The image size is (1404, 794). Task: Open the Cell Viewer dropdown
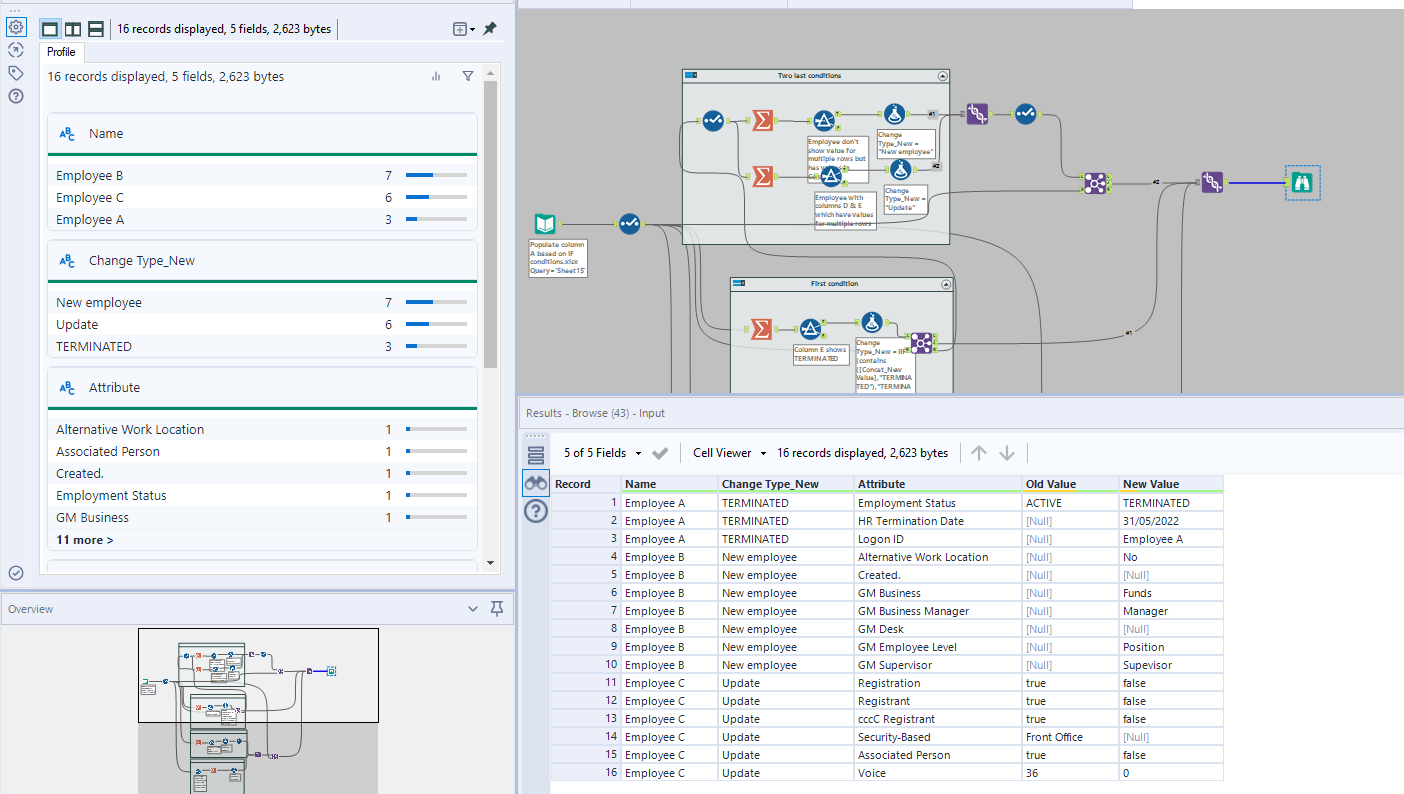pos(729,453)
